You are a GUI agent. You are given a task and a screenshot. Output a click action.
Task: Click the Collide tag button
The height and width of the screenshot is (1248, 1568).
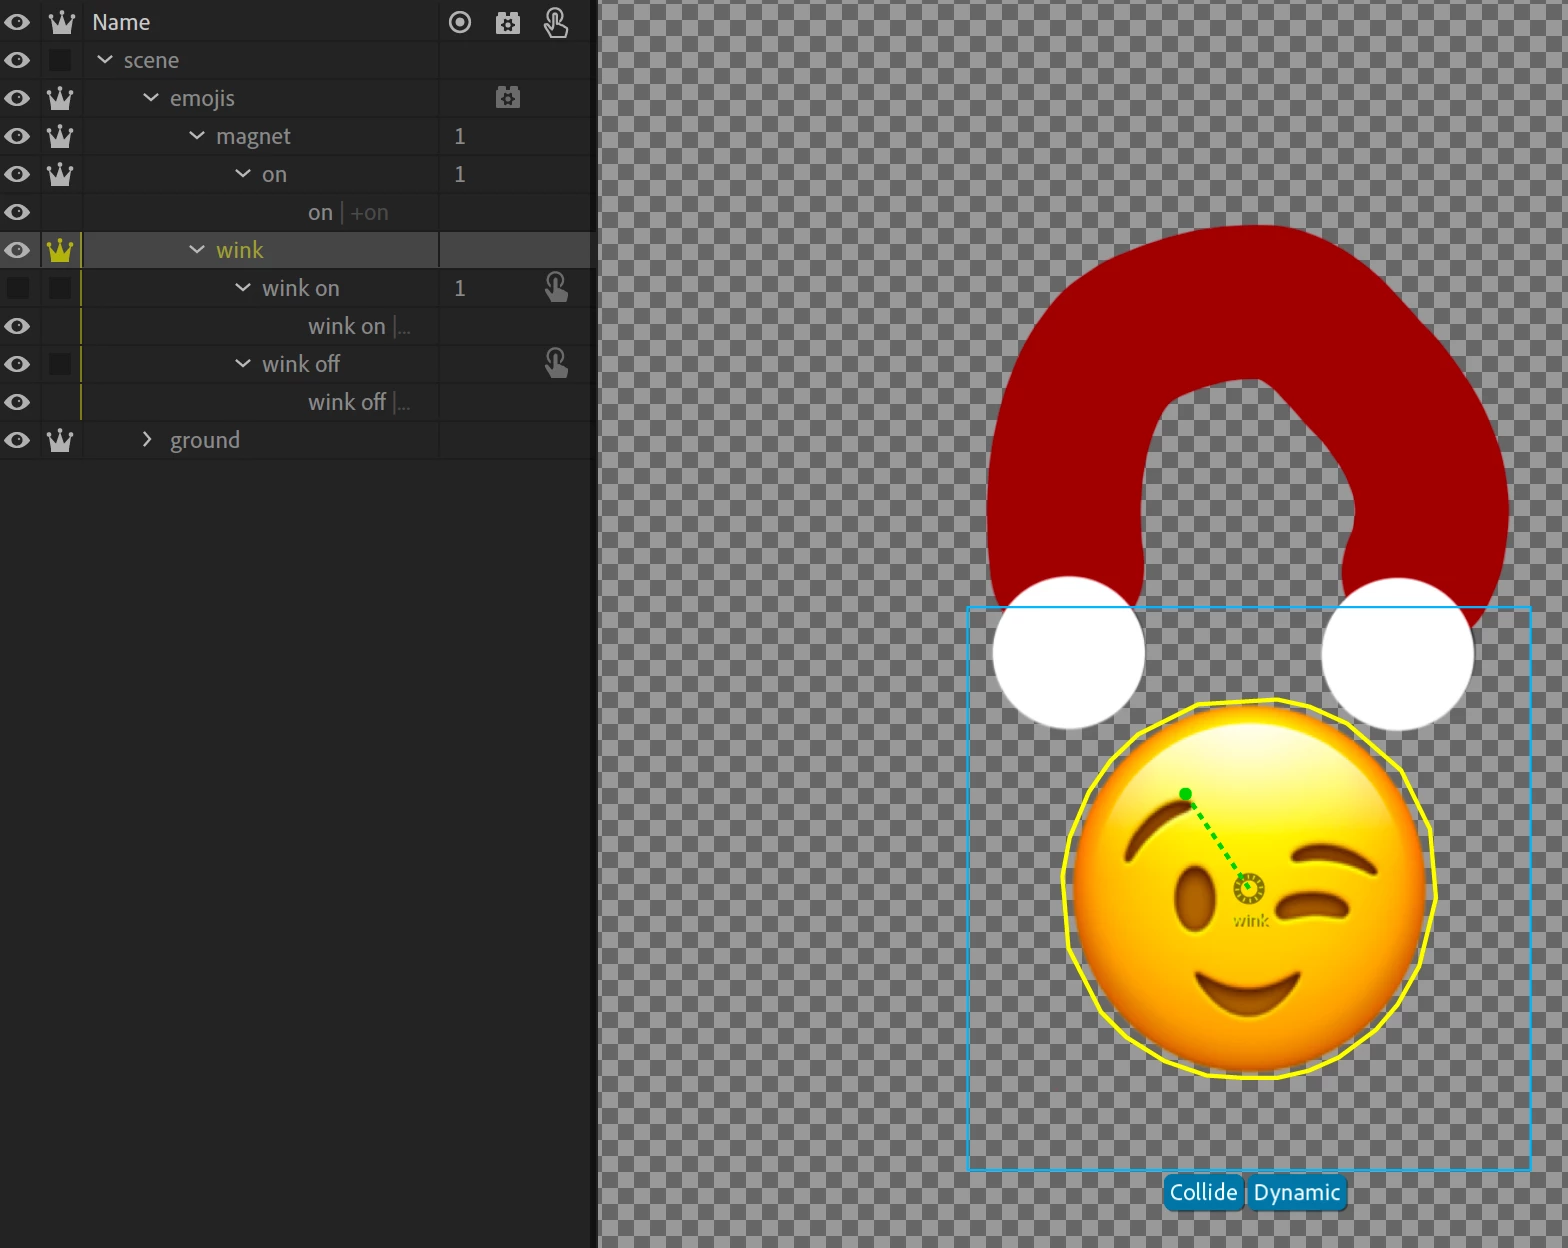(x=1203, y=1192)
